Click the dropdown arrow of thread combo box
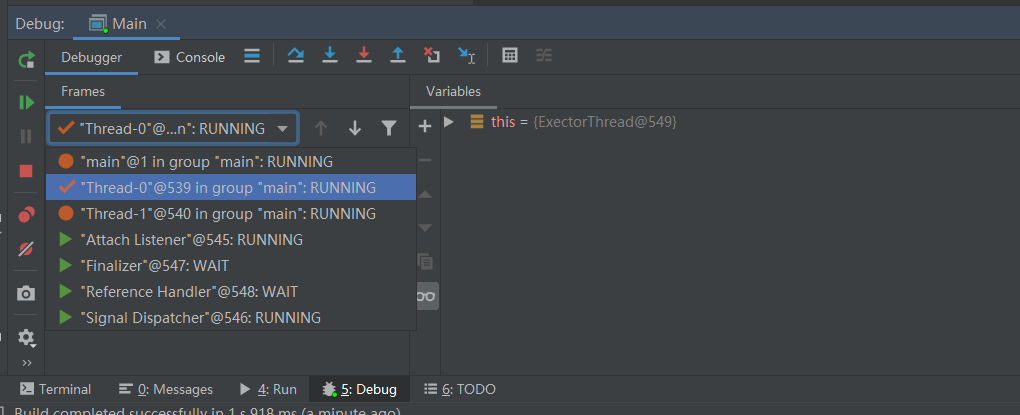1020x415 pixels. tap(282, 129)
